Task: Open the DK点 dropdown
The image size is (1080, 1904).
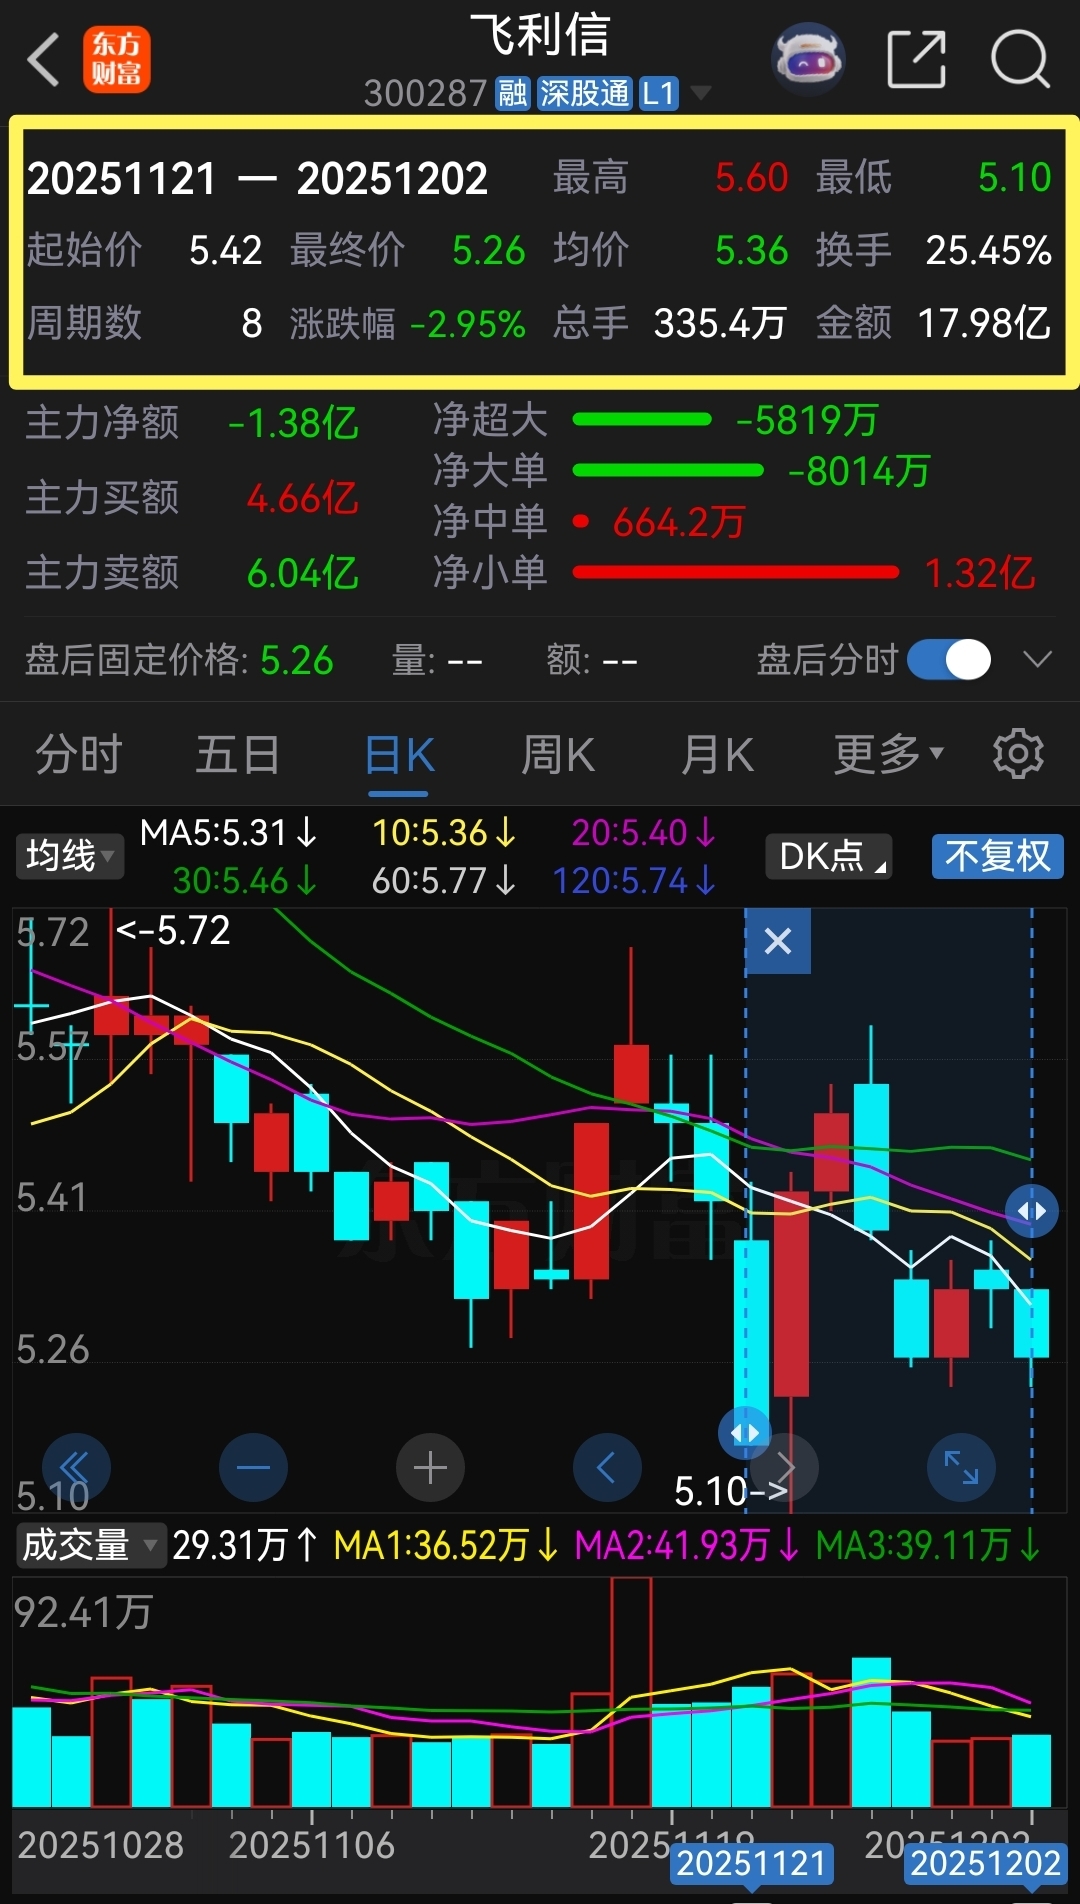Action: (829, 856)
